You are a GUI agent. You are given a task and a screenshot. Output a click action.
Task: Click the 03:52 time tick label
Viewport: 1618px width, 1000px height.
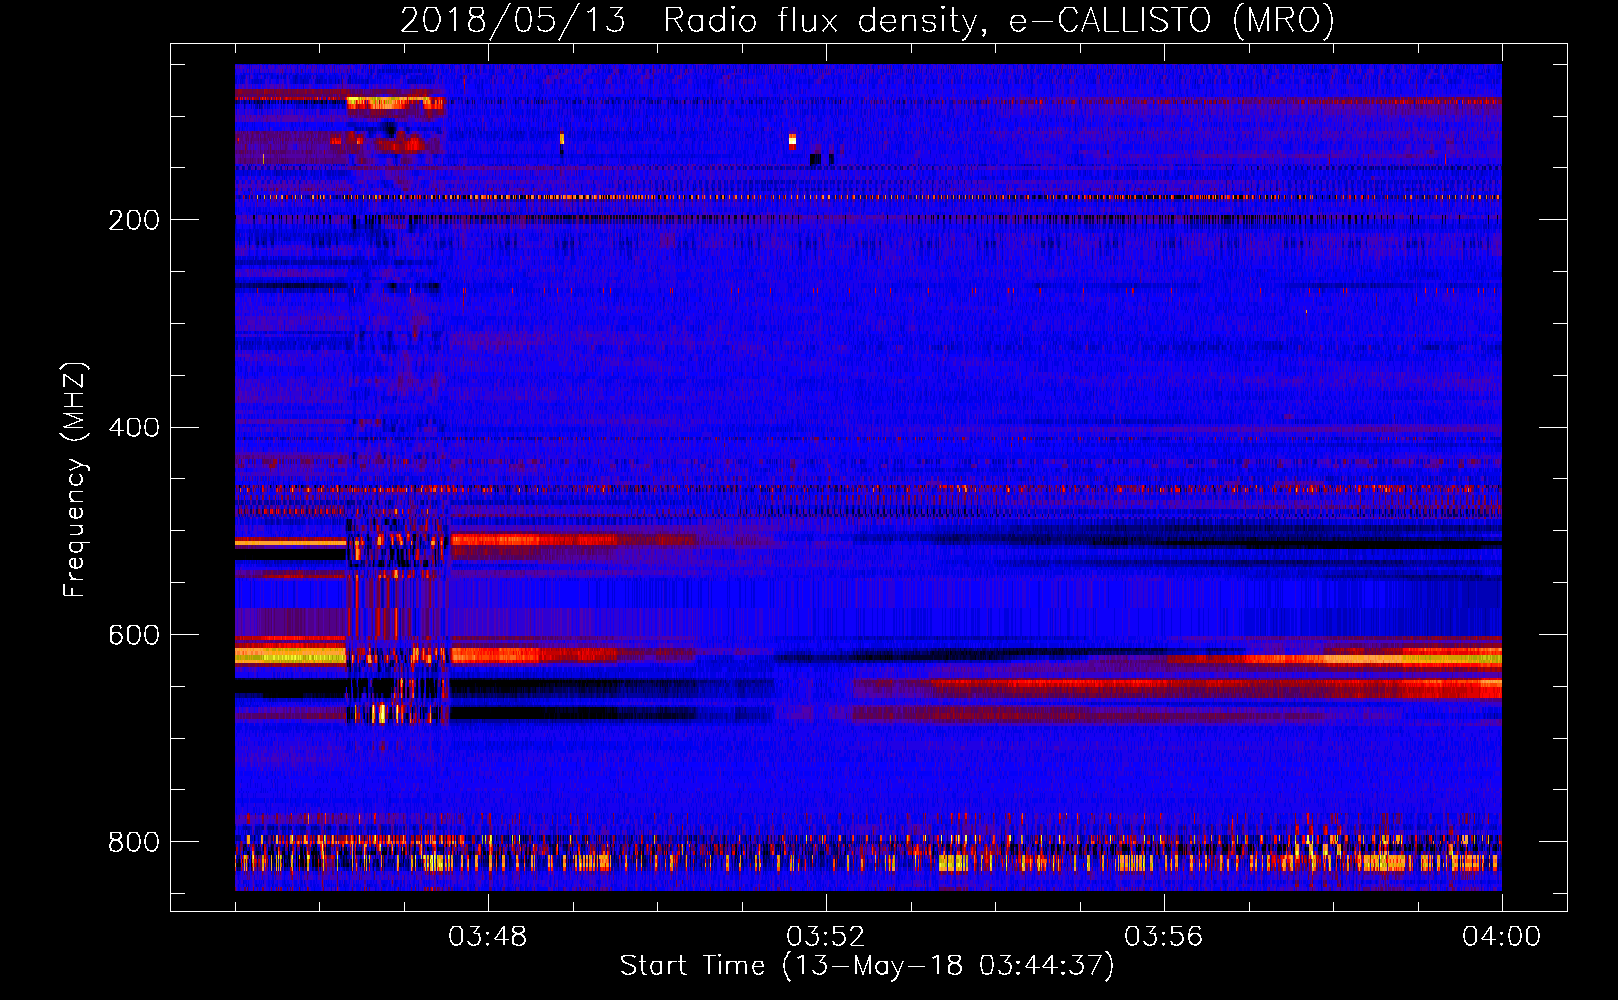click(825, 937)
